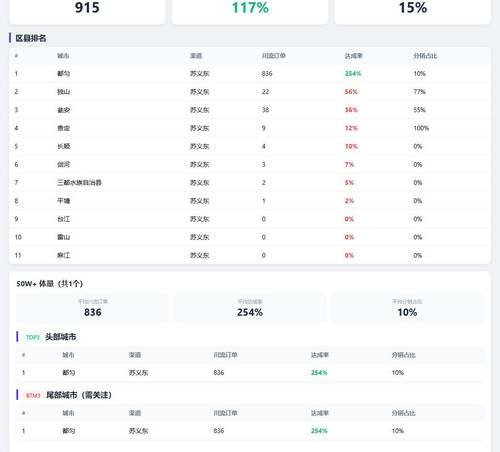Click the 2% rate in 平塘 row
Screen dimensions: 500x452
pyautogui.click(x=349, y=201)
